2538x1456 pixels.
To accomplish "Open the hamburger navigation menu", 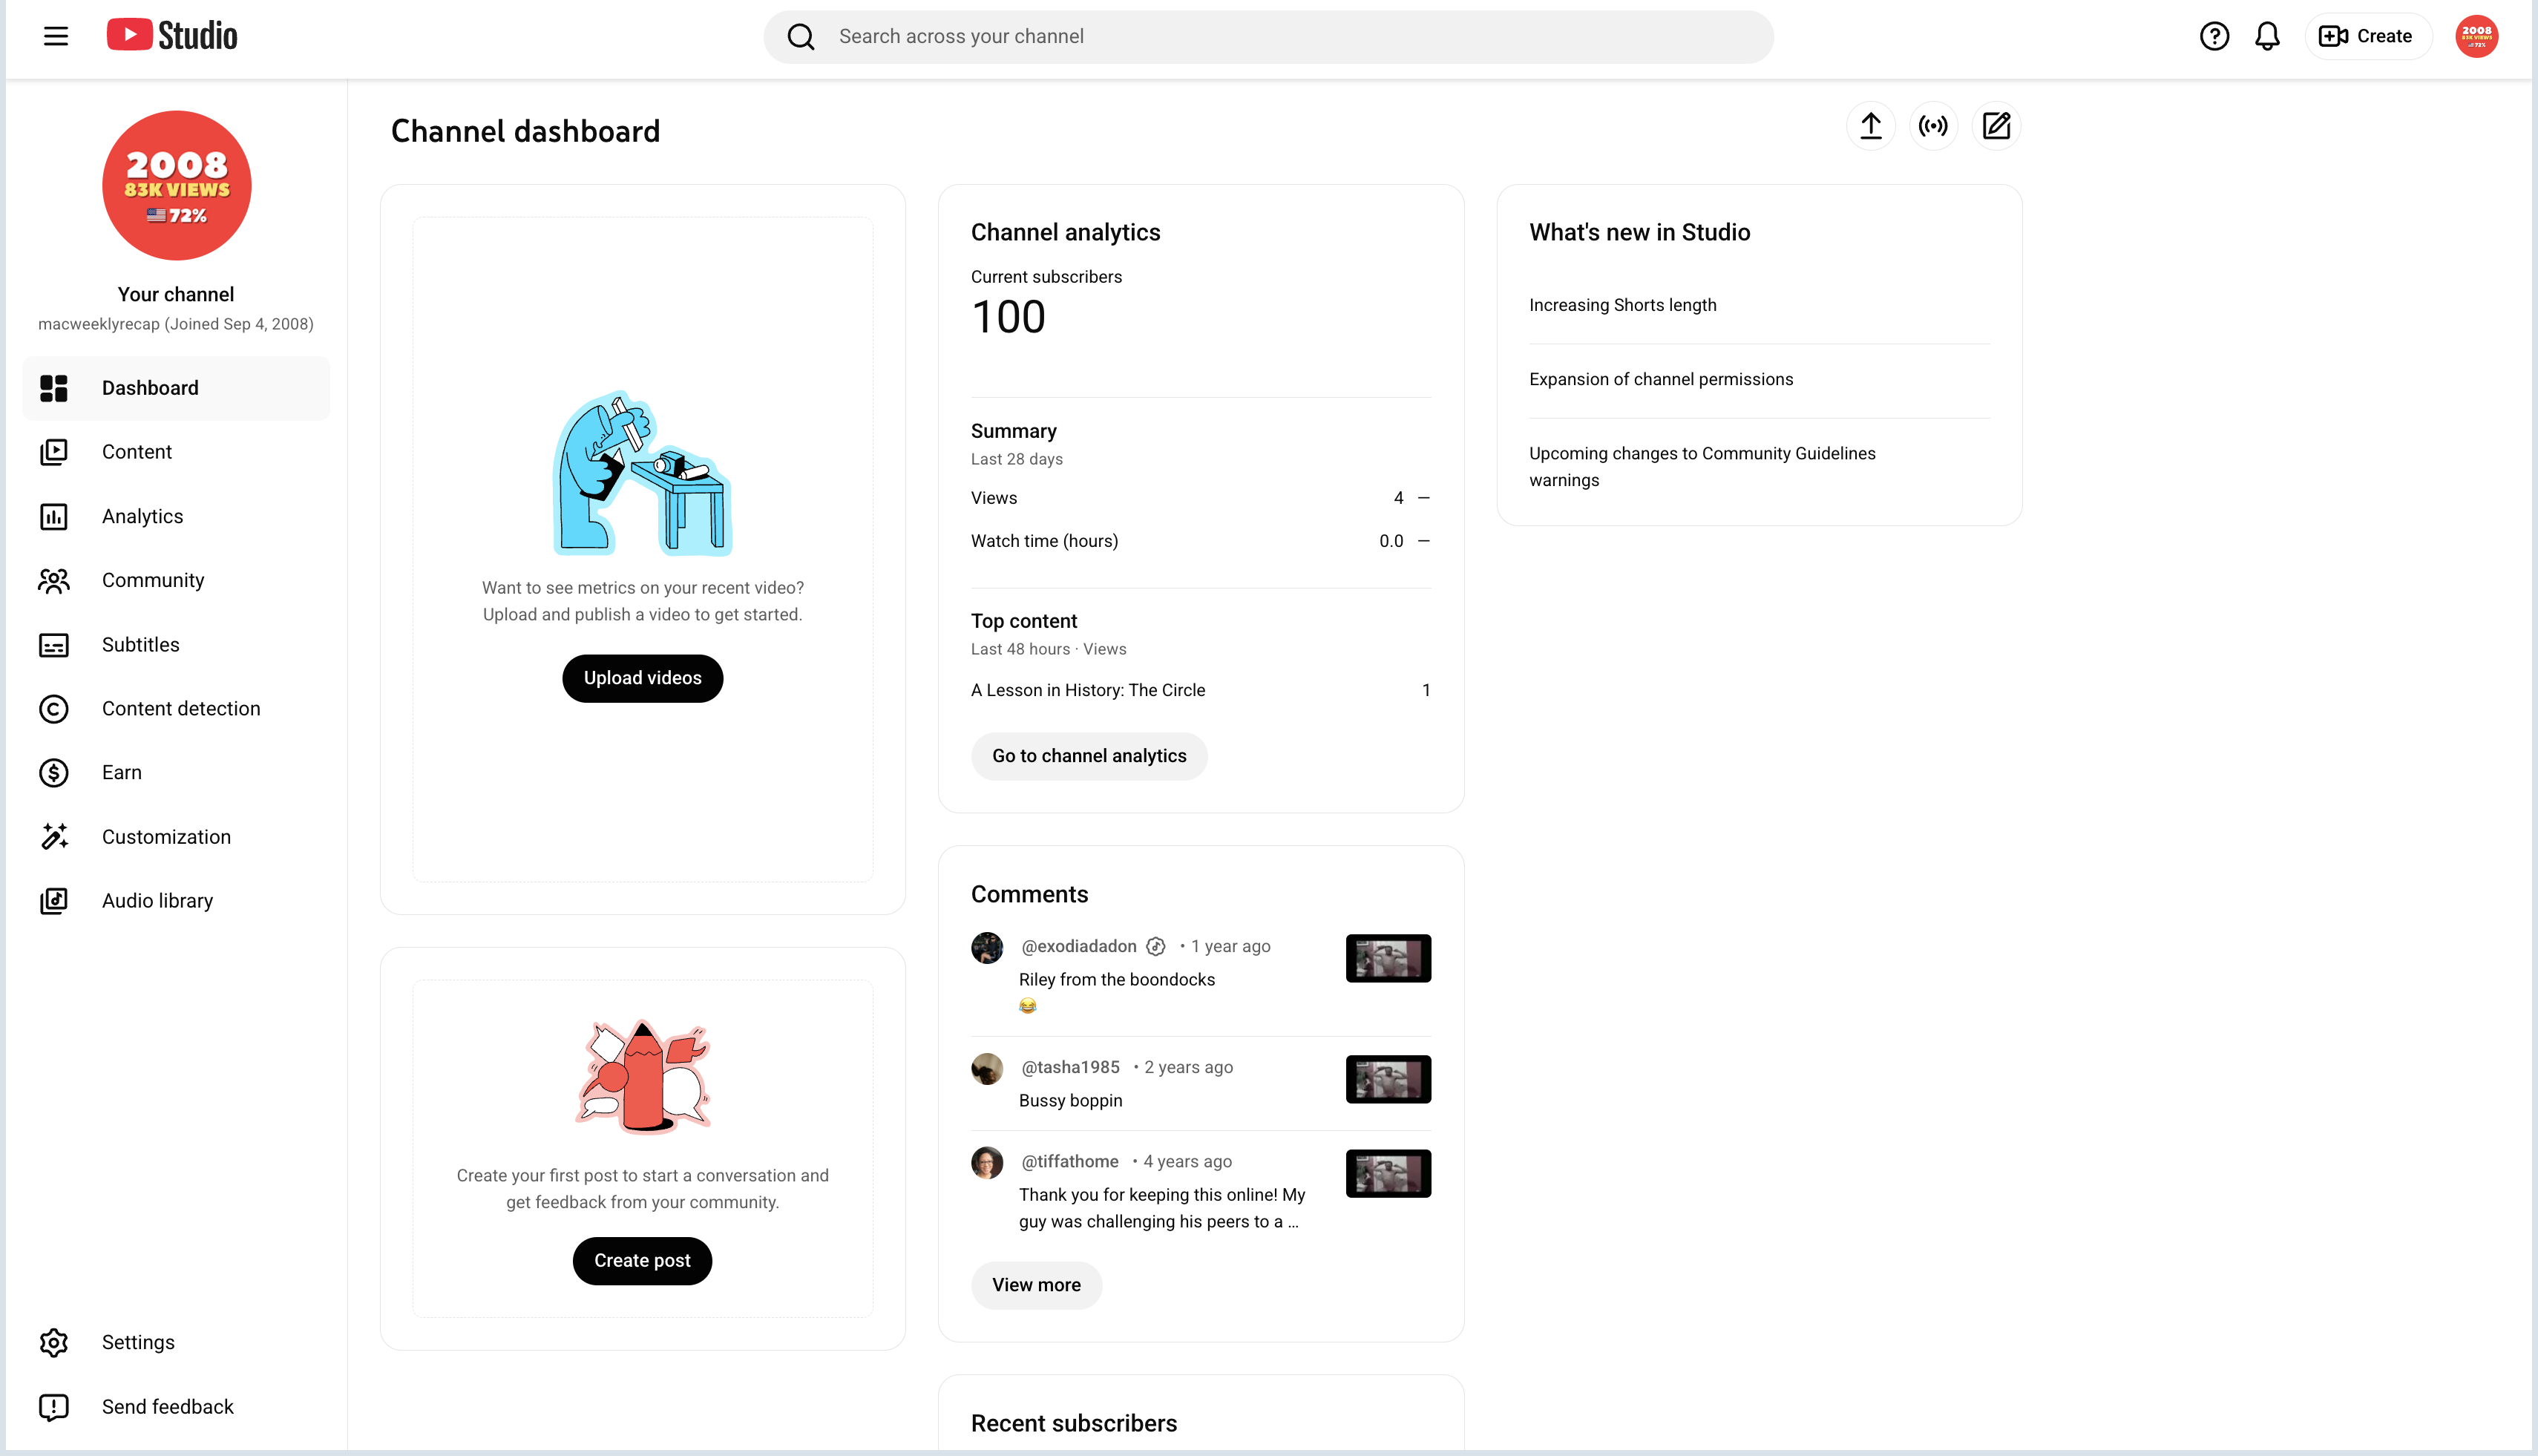I will (56, 37).
